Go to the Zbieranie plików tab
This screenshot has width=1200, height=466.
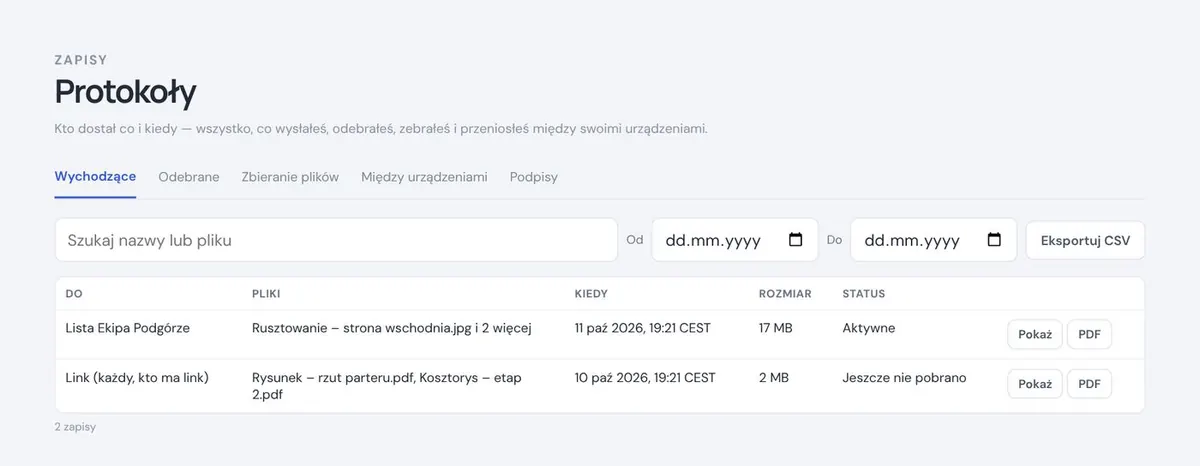click(290, 177)
